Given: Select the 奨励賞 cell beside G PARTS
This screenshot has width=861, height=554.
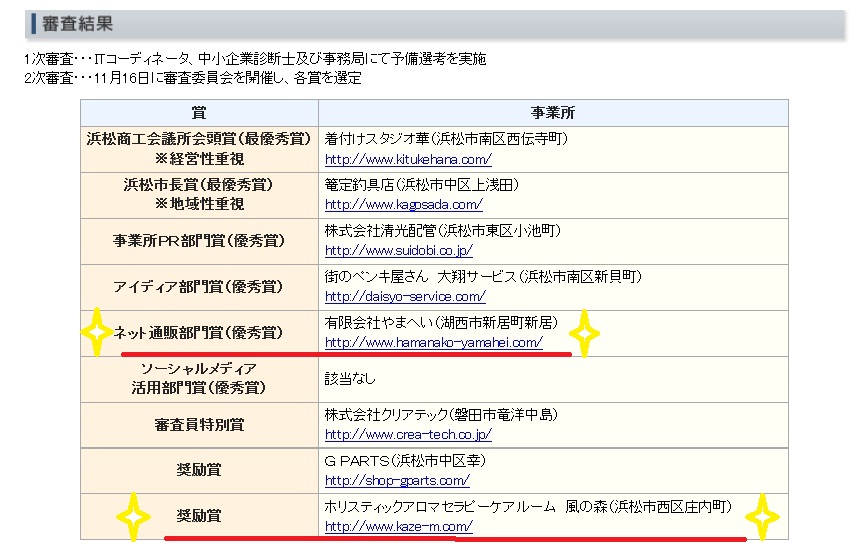Looking at the screenshot, I should [199, 471].
